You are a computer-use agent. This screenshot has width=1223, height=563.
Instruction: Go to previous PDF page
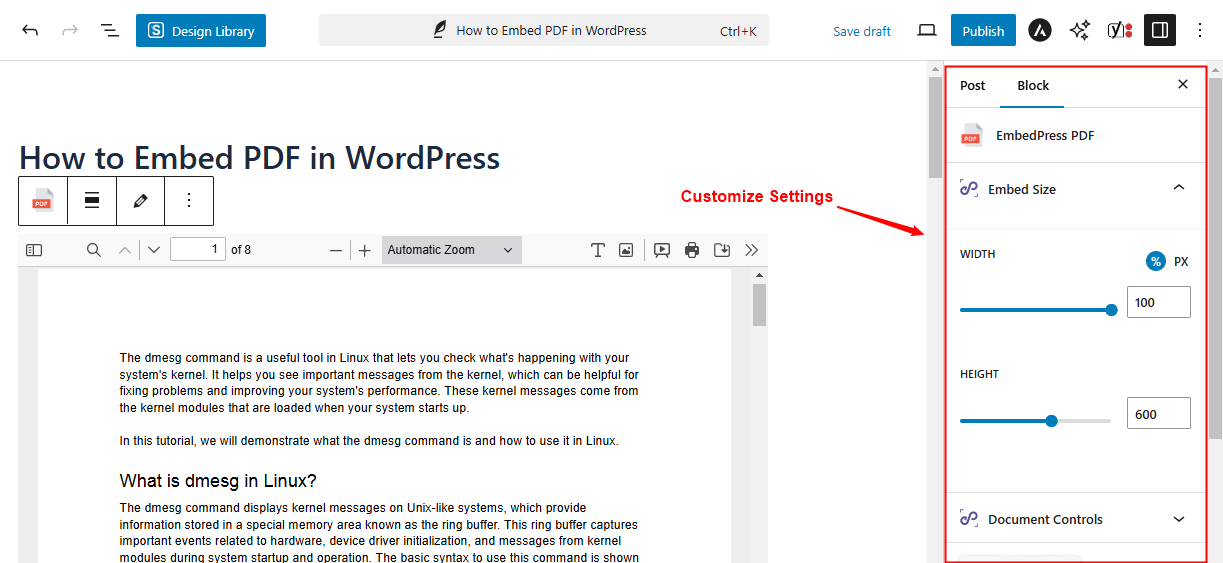125,250
